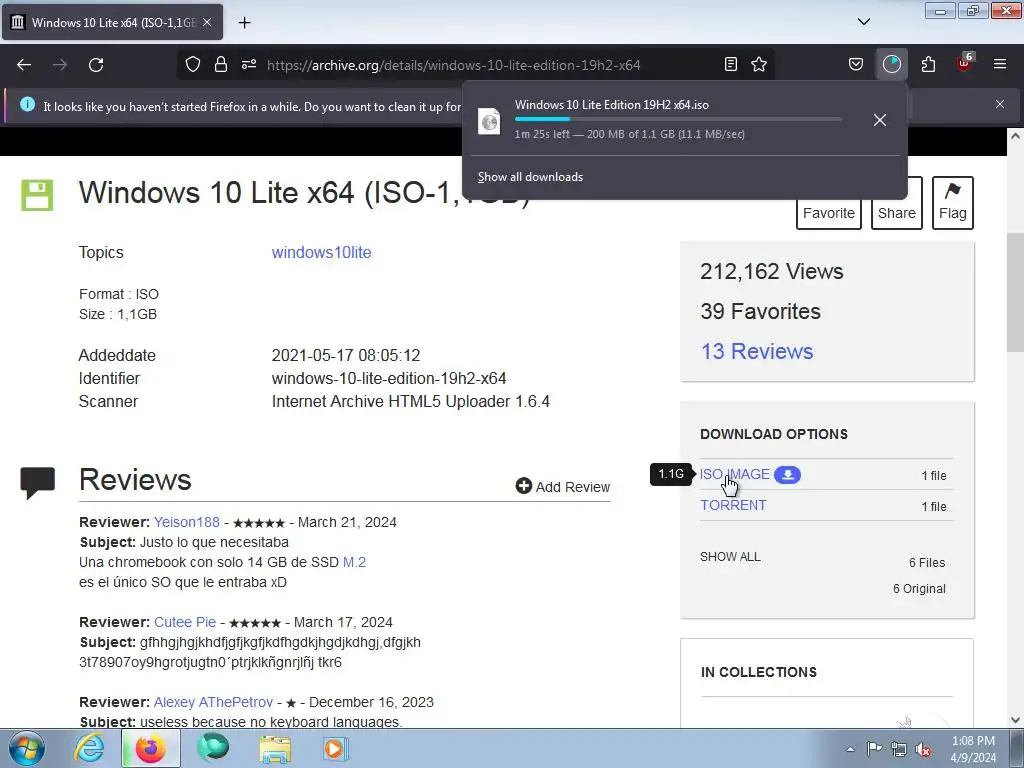Open the TORRENT download option

point(733,505)
